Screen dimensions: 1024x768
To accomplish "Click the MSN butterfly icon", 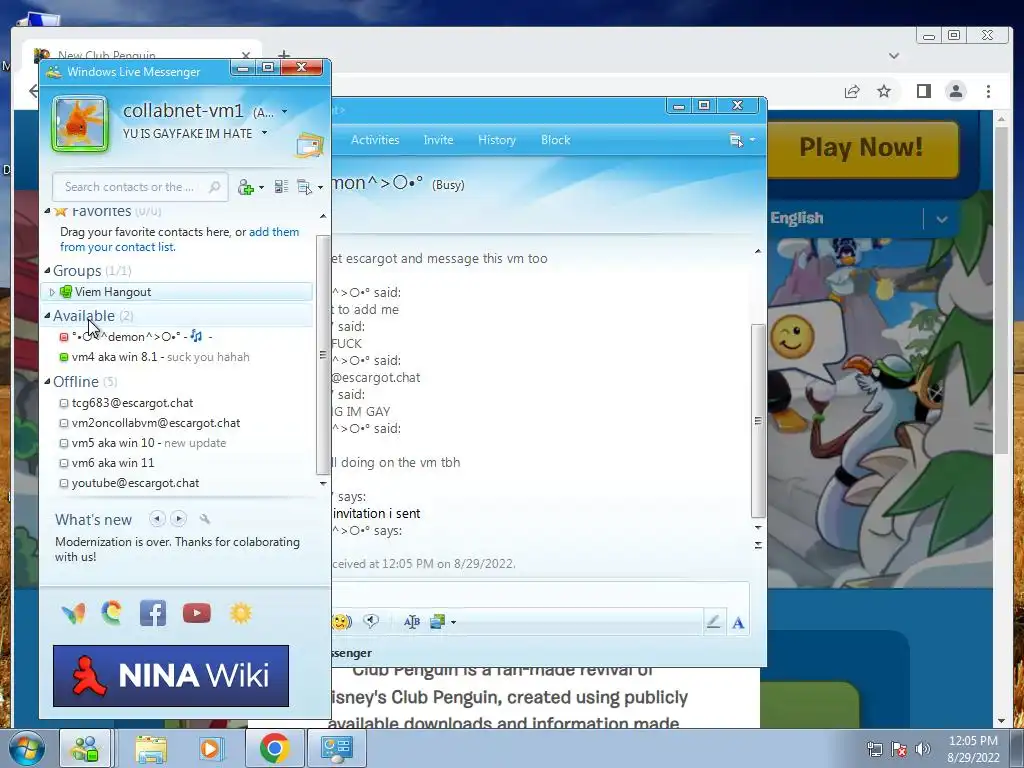I will (x=73, y=613).
